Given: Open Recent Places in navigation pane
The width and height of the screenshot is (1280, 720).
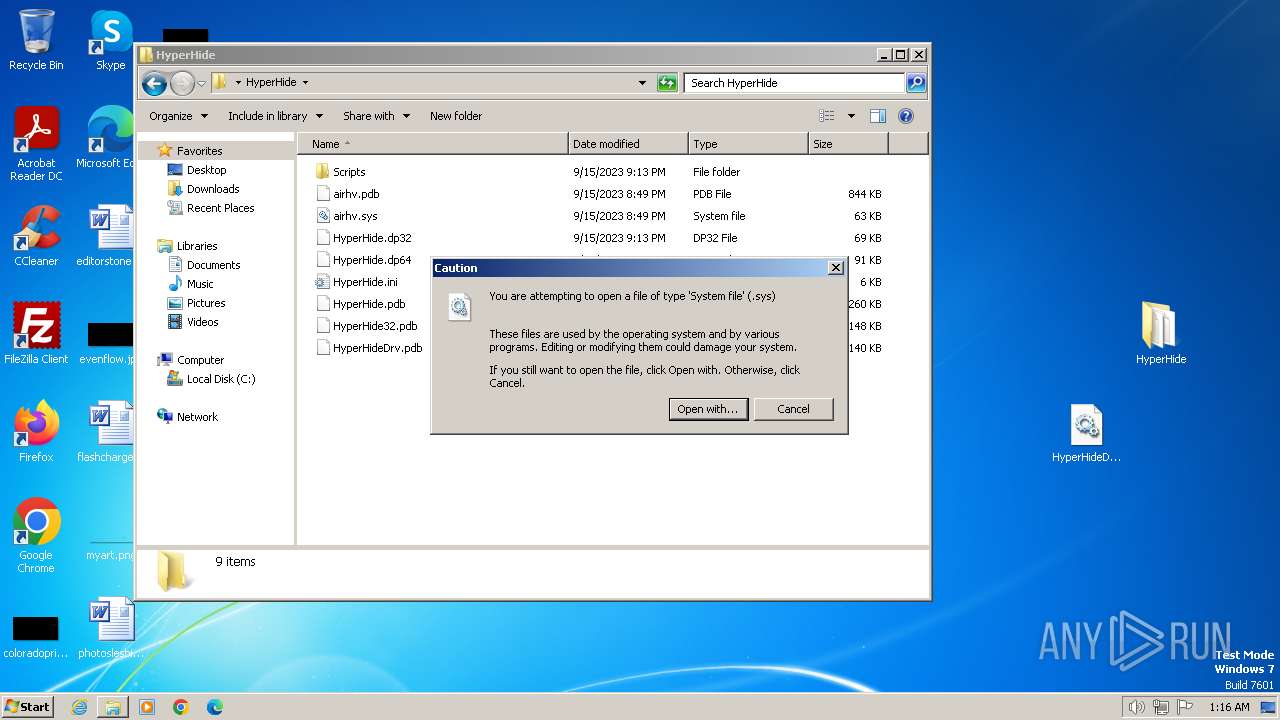Looking at the screenshot, I should 220,208.
